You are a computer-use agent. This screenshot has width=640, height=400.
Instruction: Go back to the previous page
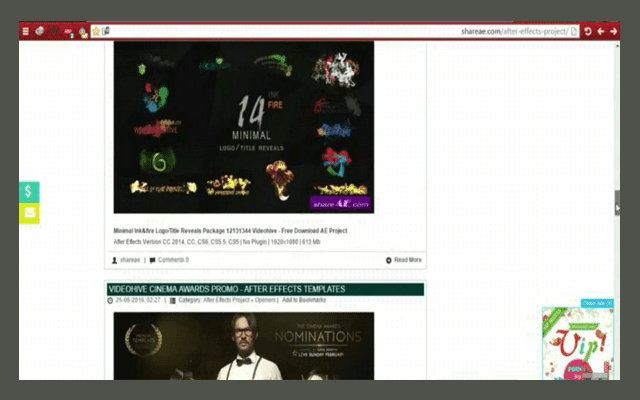[x=601, y=31]
